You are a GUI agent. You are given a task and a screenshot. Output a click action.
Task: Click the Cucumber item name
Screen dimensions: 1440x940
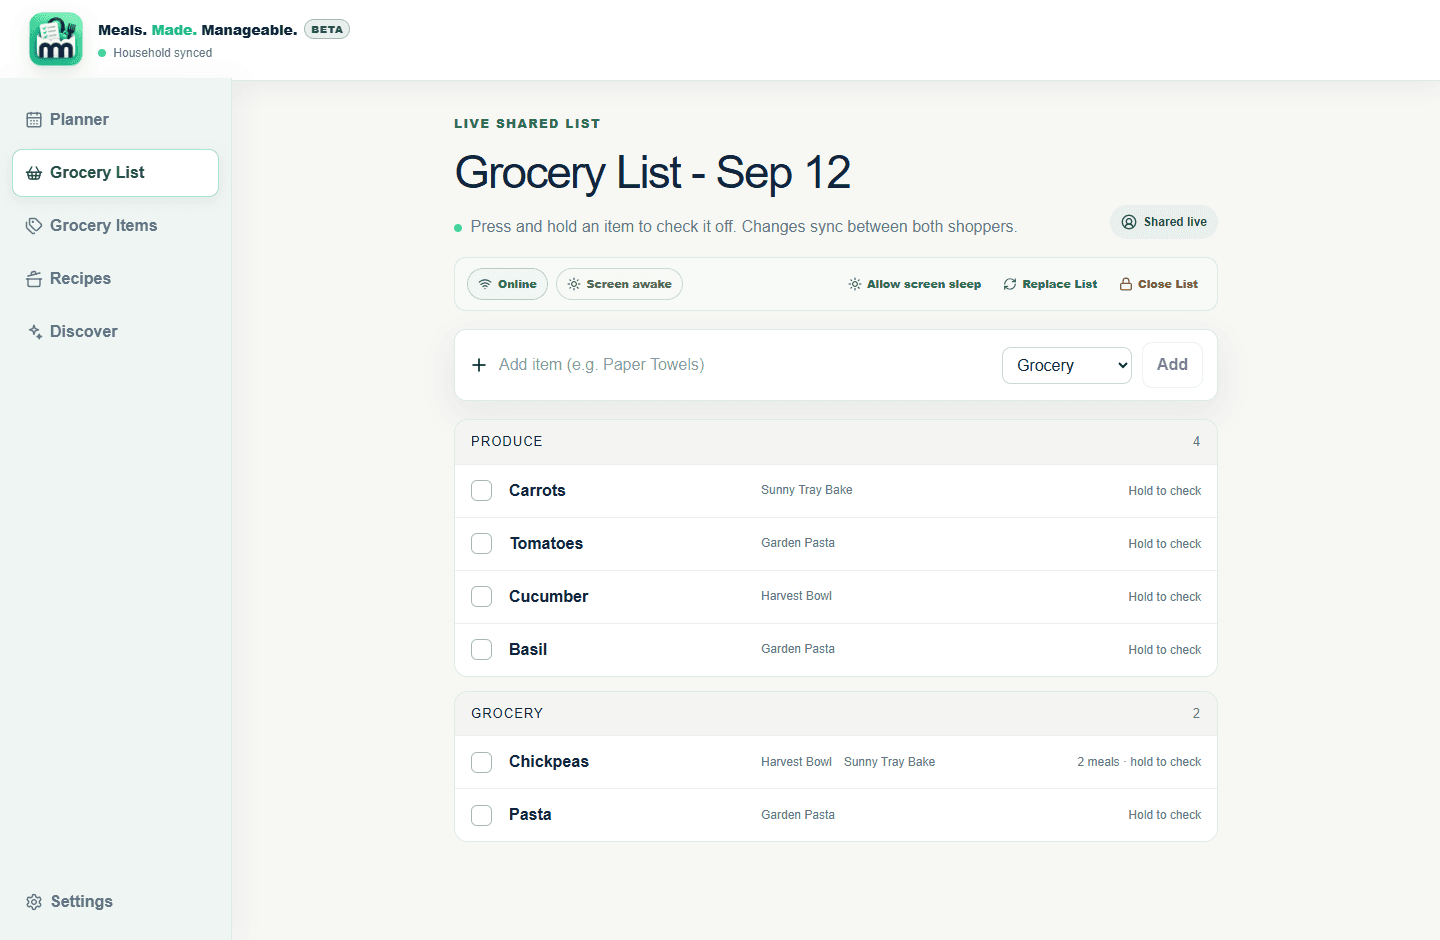(x=548, y=597)
